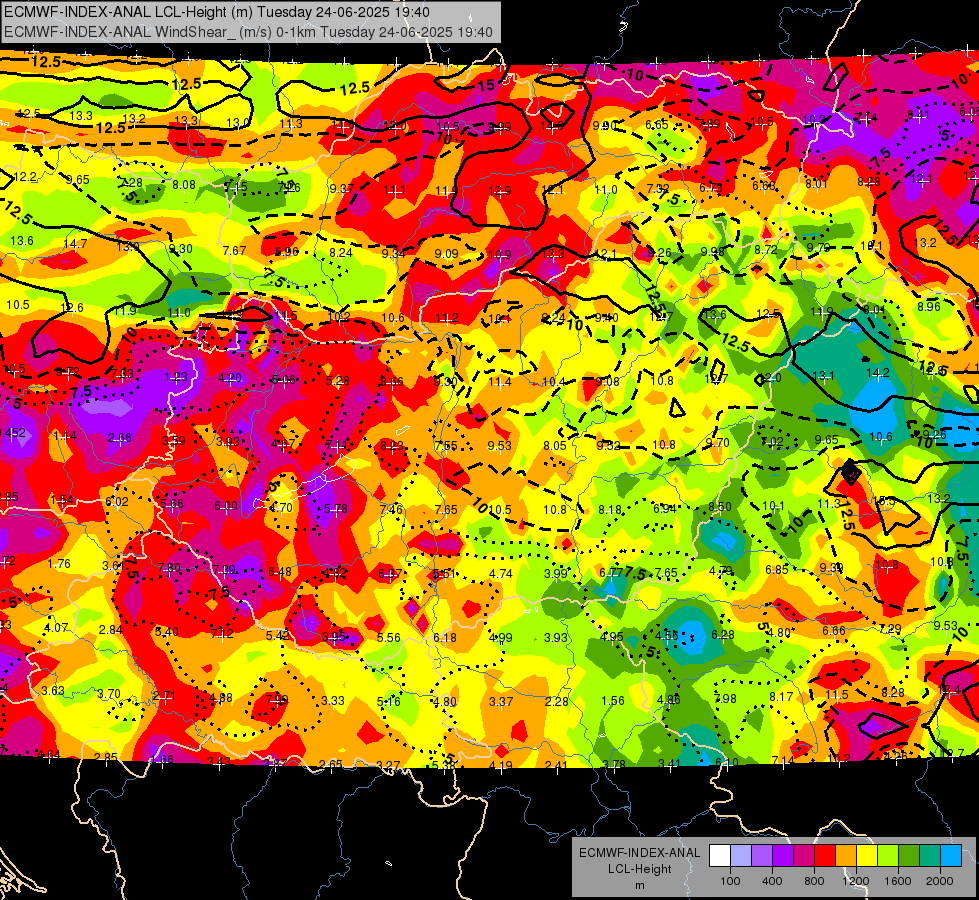Click the legend label 800
Image resolution: width=979 pixels, height=900 pixels.
[814, 881]
